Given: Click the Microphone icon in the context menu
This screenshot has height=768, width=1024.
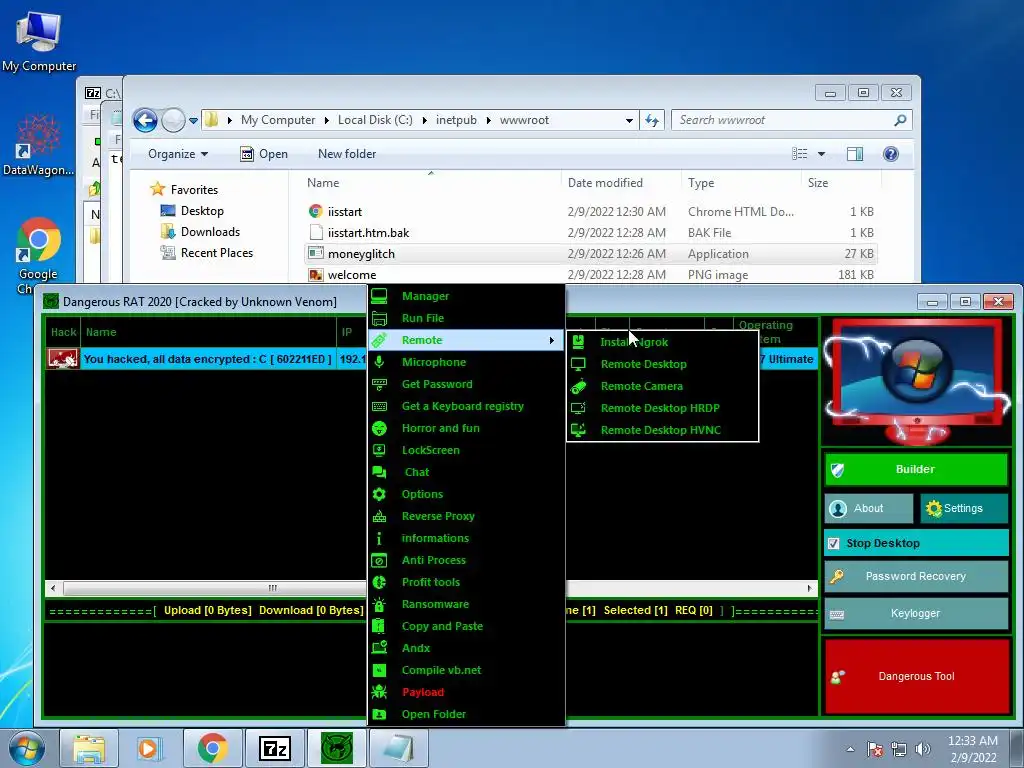Looking at the screenshot, I should 379,362.
